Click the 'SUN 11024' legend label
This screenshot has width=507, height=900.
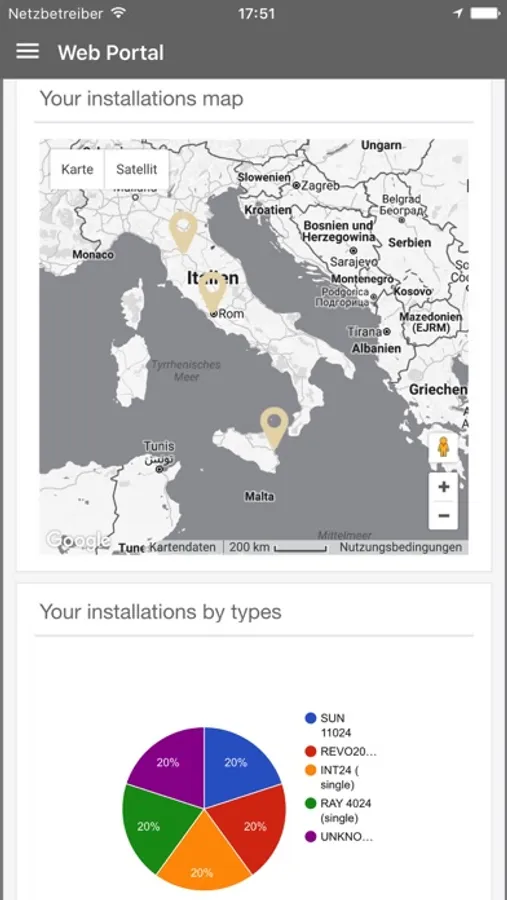(x=336, y=726)
